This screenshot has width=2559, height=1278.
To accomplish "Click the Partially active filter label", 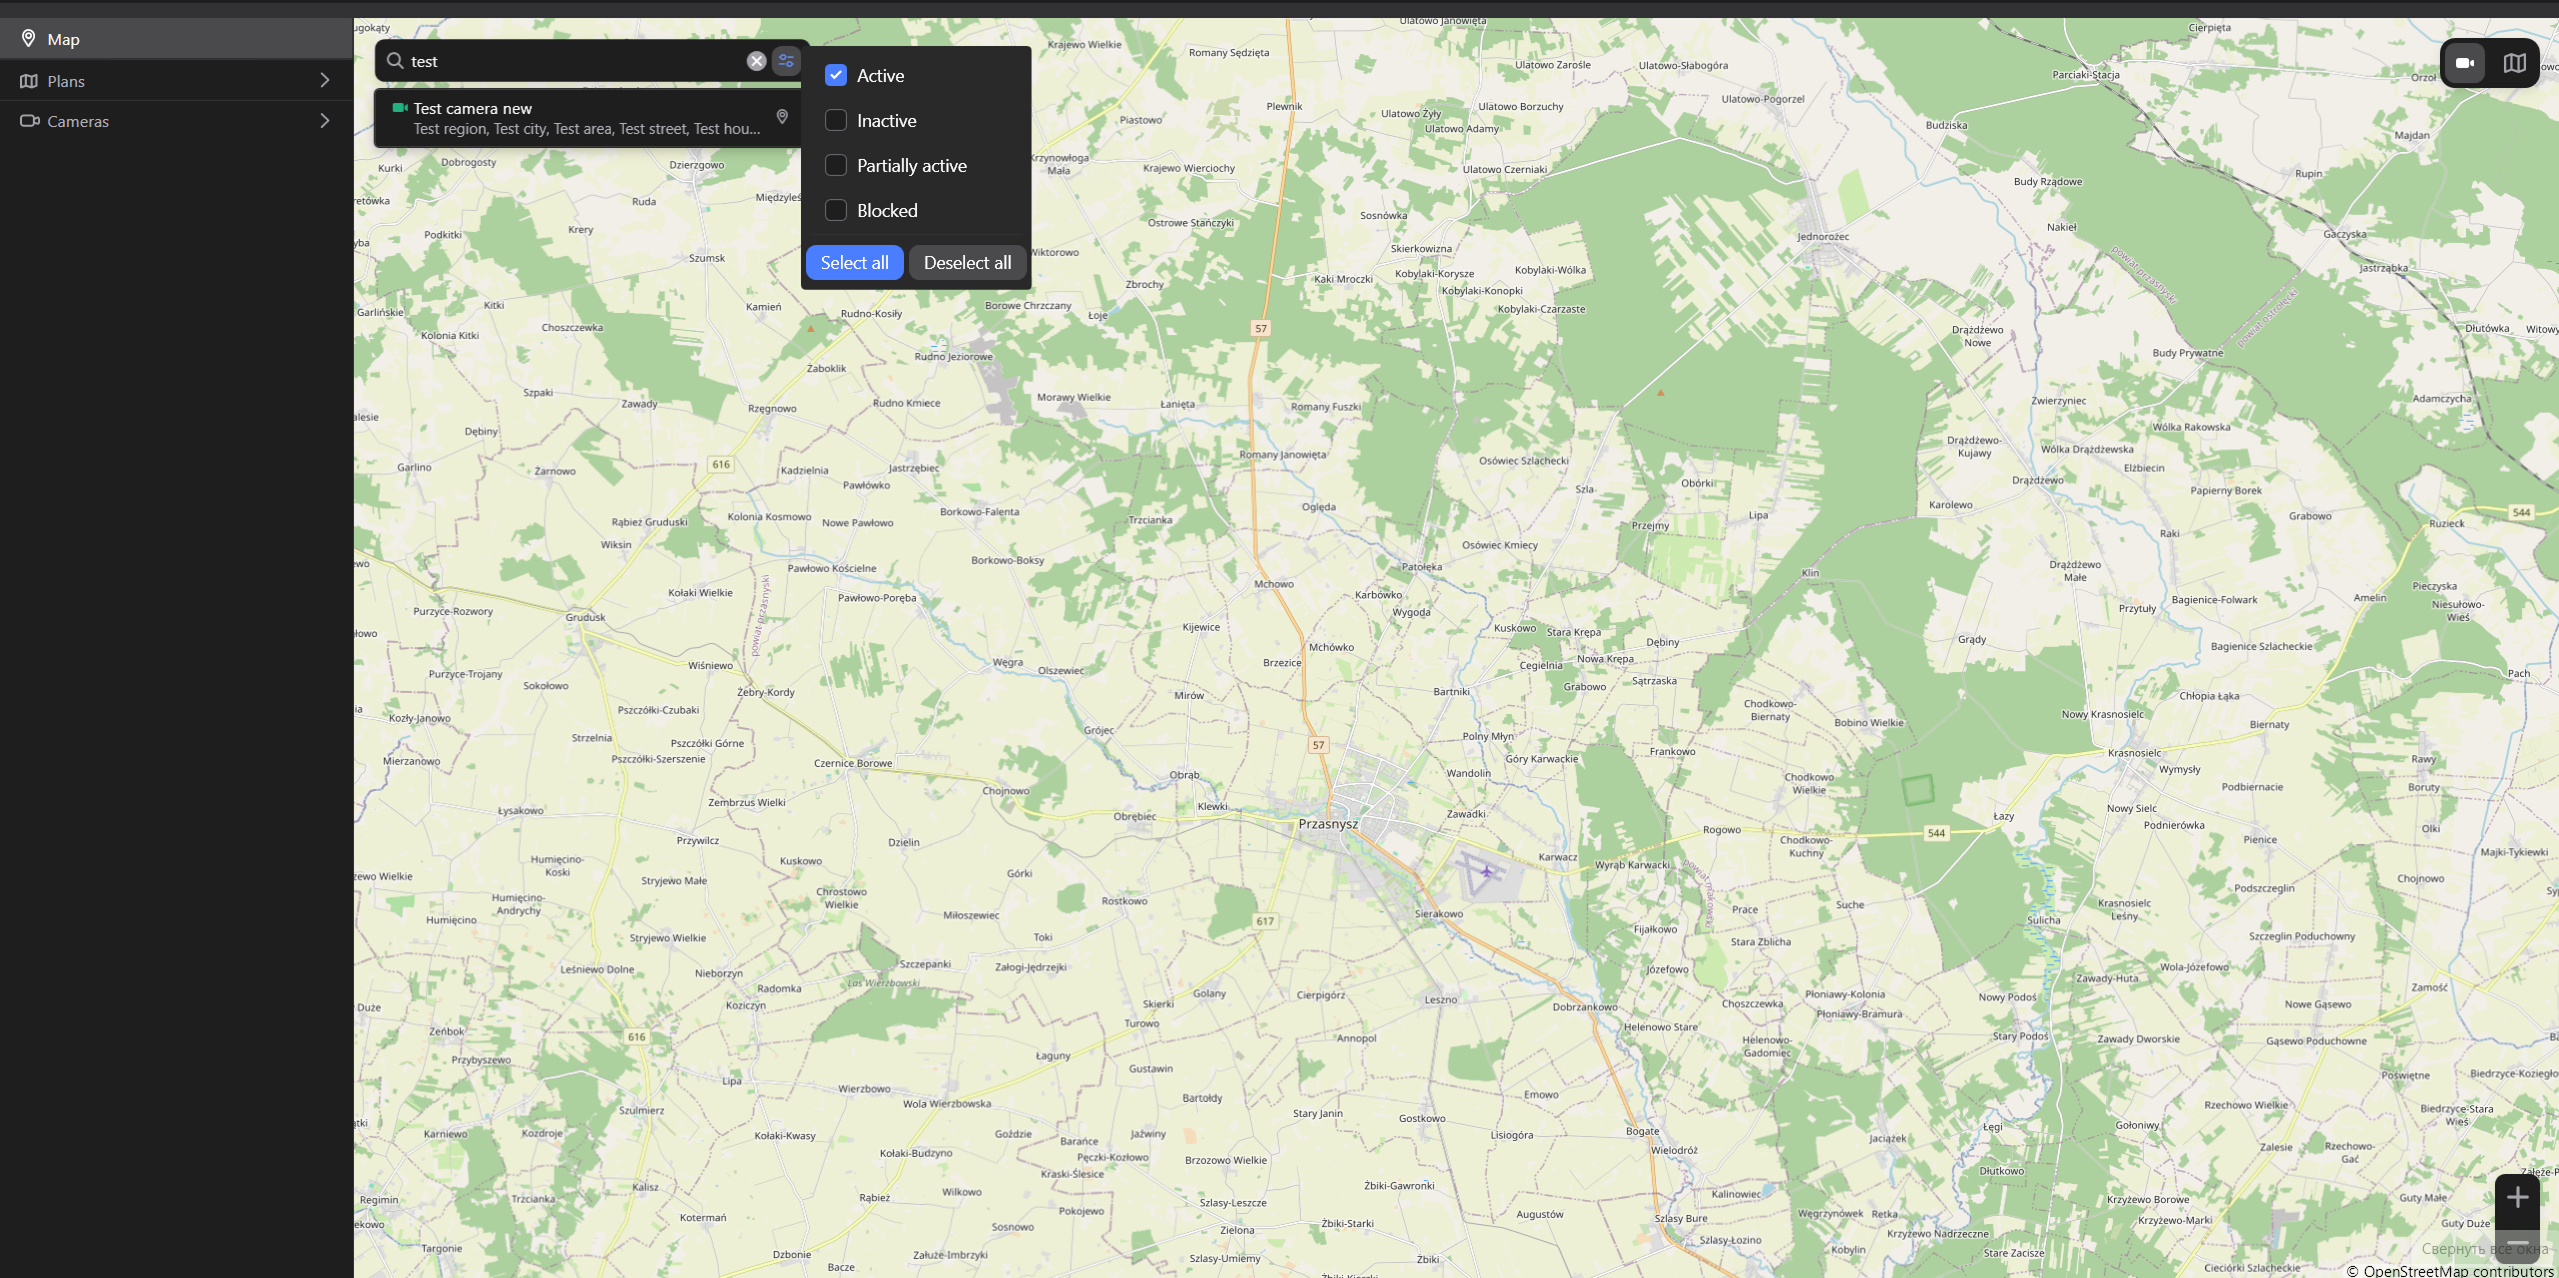I will 912,165.
